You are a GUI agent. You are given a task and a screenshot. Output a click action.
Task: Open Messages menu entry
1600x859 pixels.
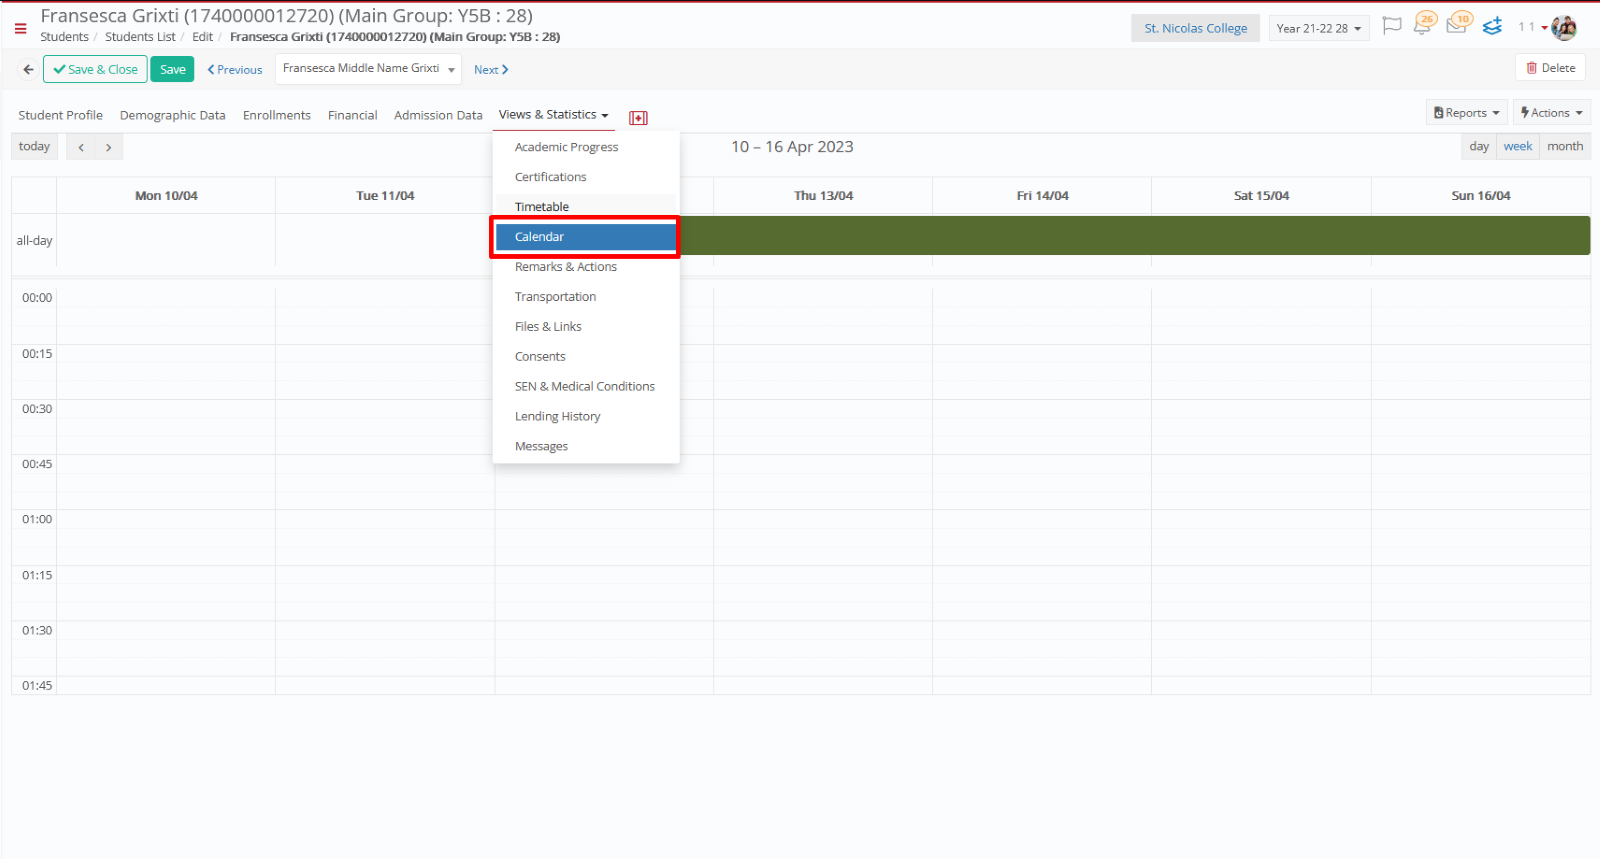click(x=586, y=447)
